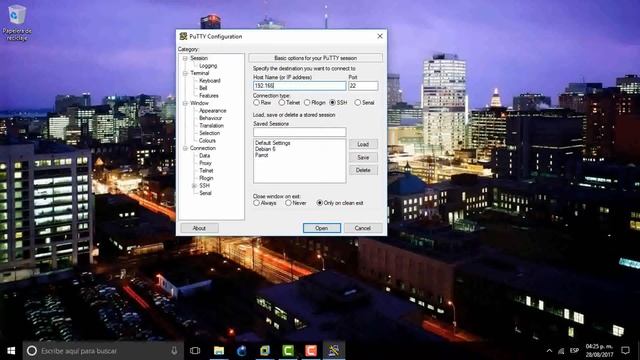Open the Telnet category in the tree
Viewport: 640px width, 360px height.
(206, 171)
